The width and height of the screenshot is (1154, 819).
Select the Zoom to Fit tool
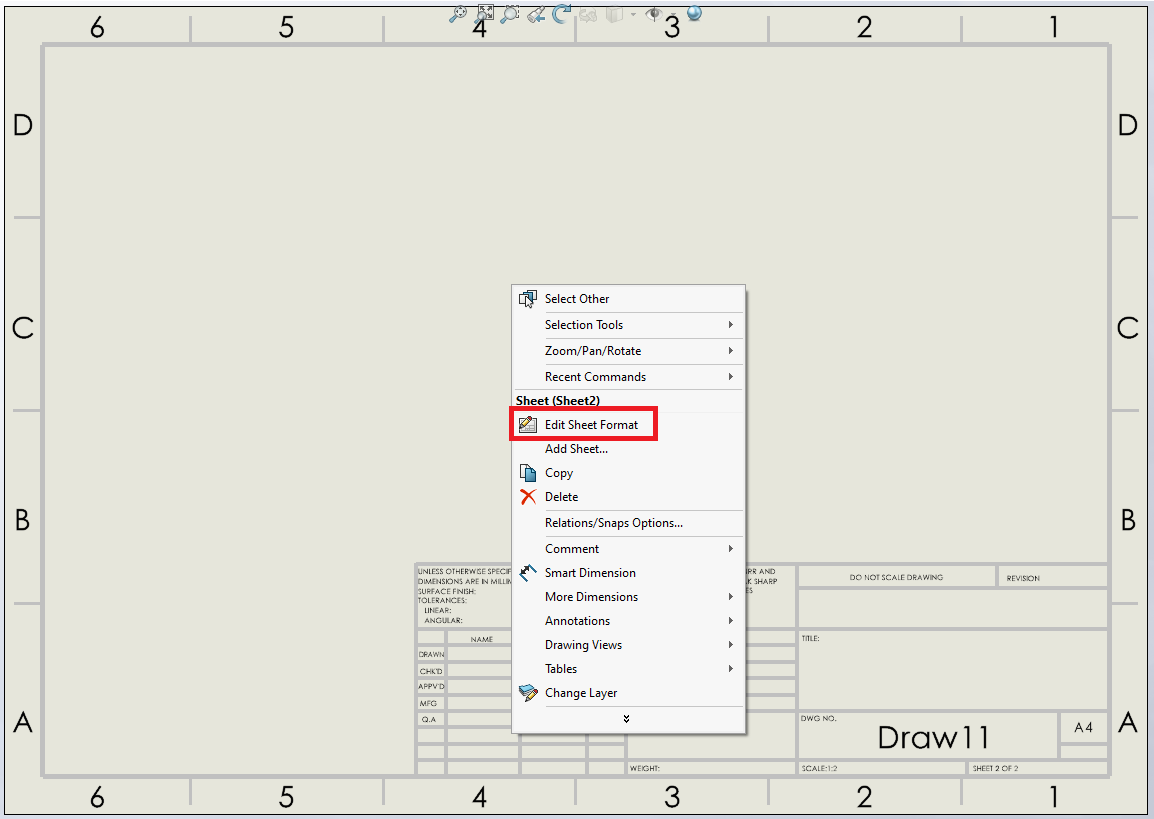pos(484,13)
